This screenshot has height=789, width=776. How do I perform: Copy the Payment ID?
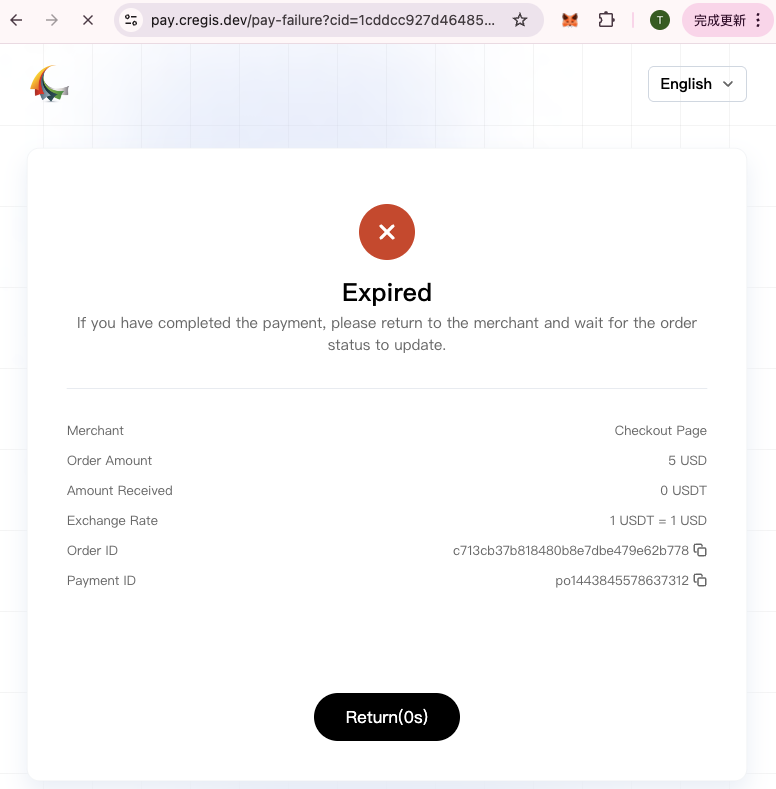tap(701, 581)
